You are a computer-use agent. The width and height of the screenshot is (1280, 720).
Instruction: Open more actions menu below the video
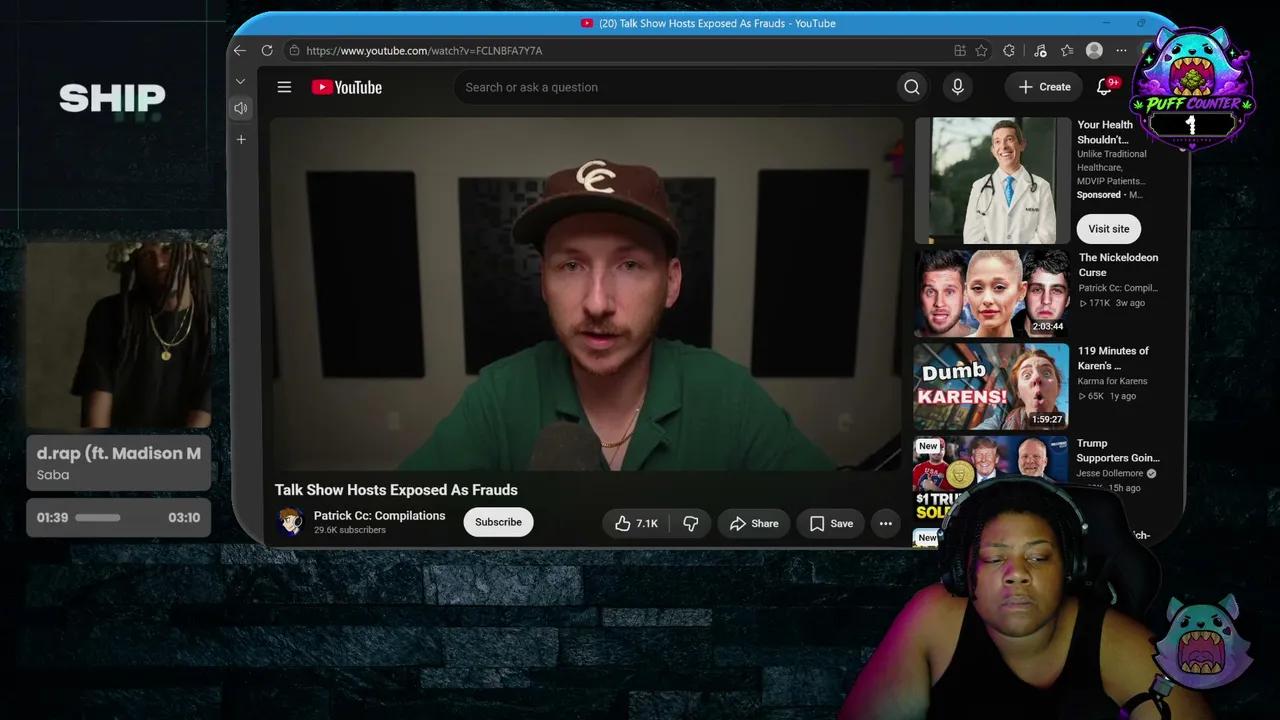[885, 523]
